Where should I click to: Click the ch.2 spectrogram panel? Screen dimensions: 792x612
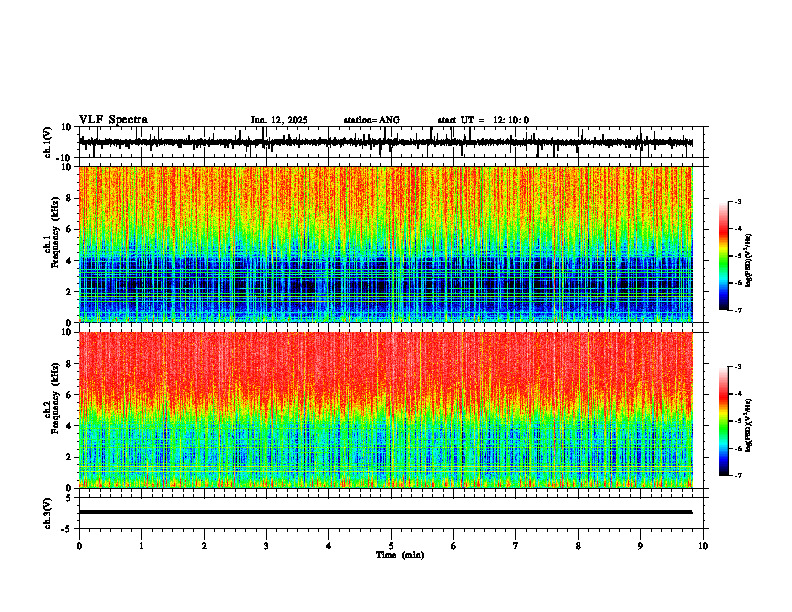pyautogui.click(x=385, y=410)
